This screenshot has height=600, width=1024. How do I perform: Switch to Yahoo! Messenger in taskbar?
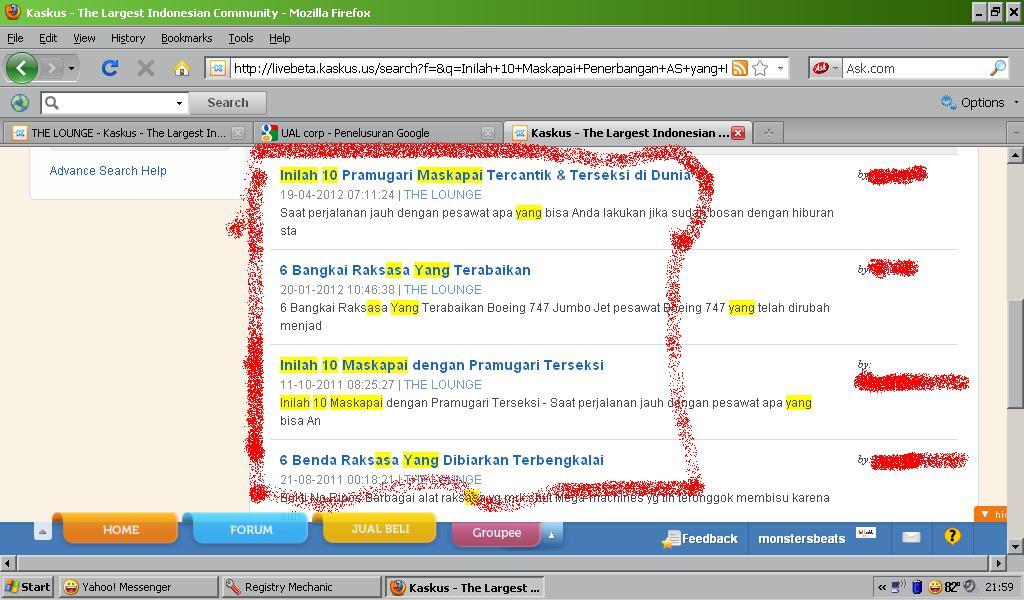(137, 587)
